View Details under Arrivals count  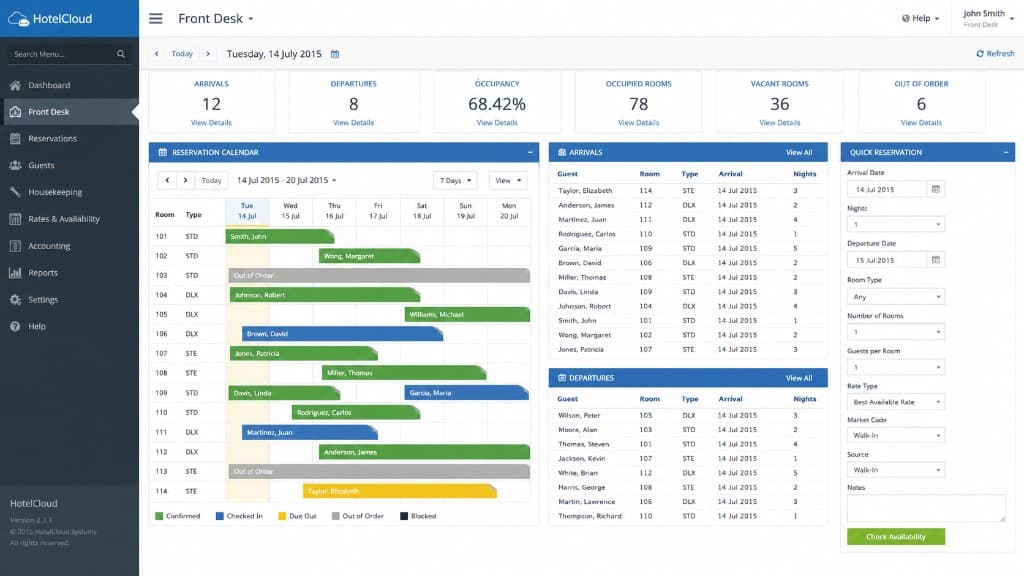click(211, 123)
